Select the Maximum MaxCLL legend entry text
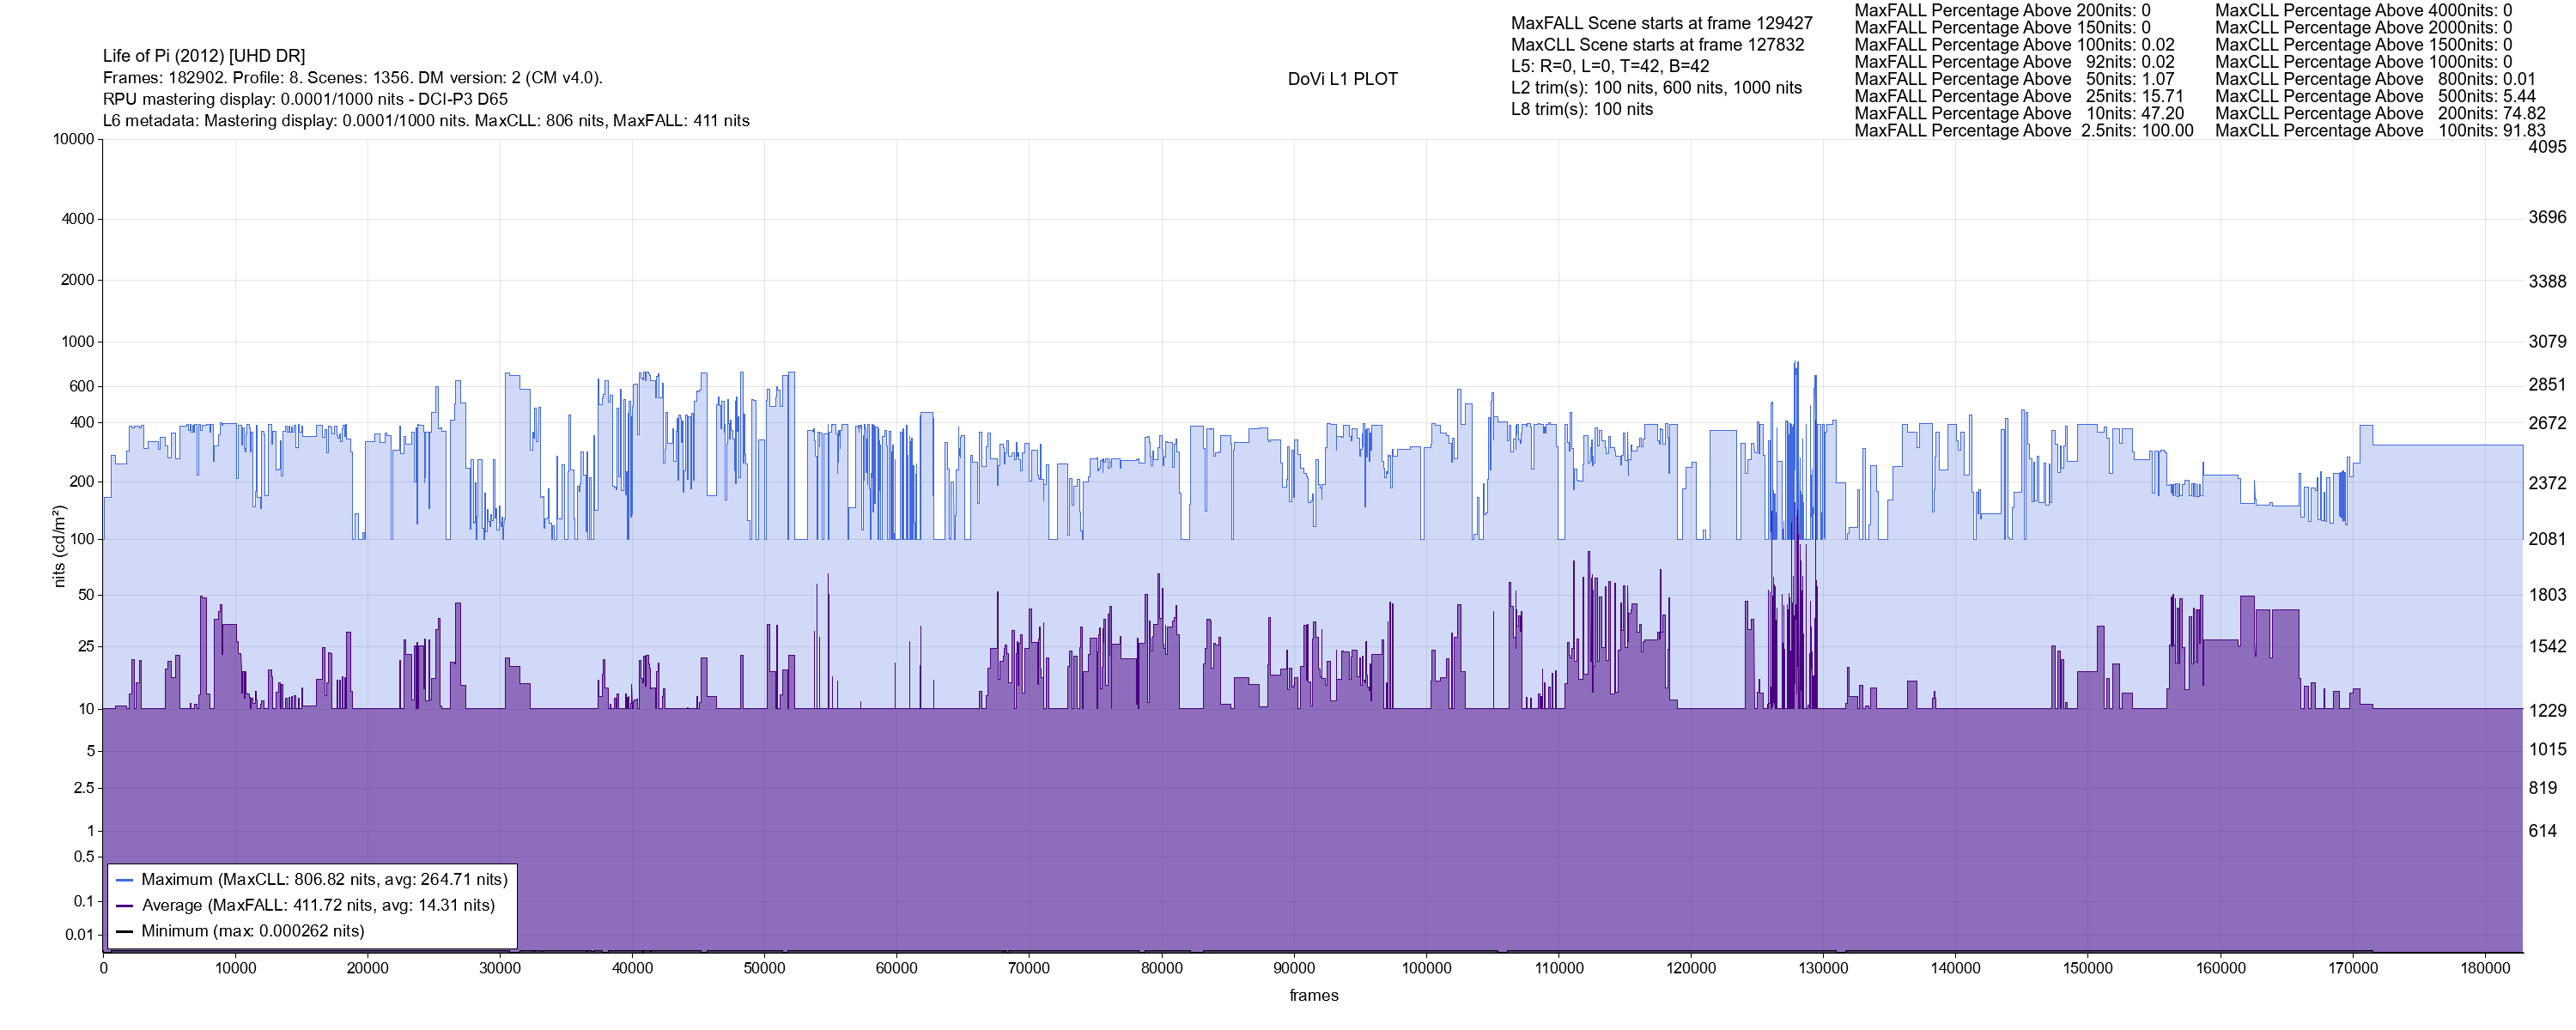 point(324,880)
